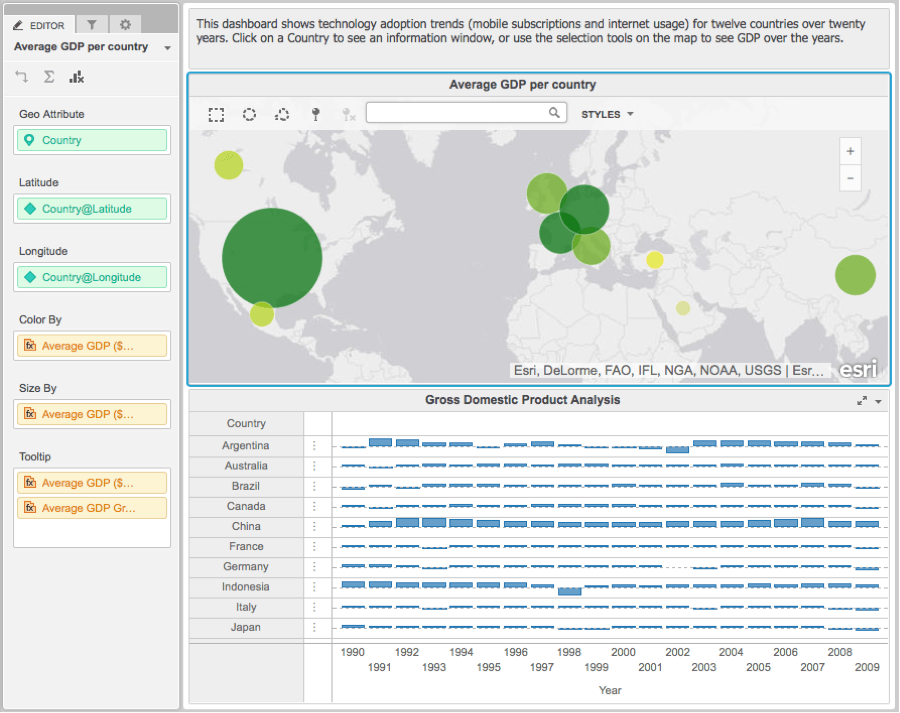Click Average GDP Gr... chip under Tooltip
Viewport: 900px width, 713px height.
click(x=92, y=508)
